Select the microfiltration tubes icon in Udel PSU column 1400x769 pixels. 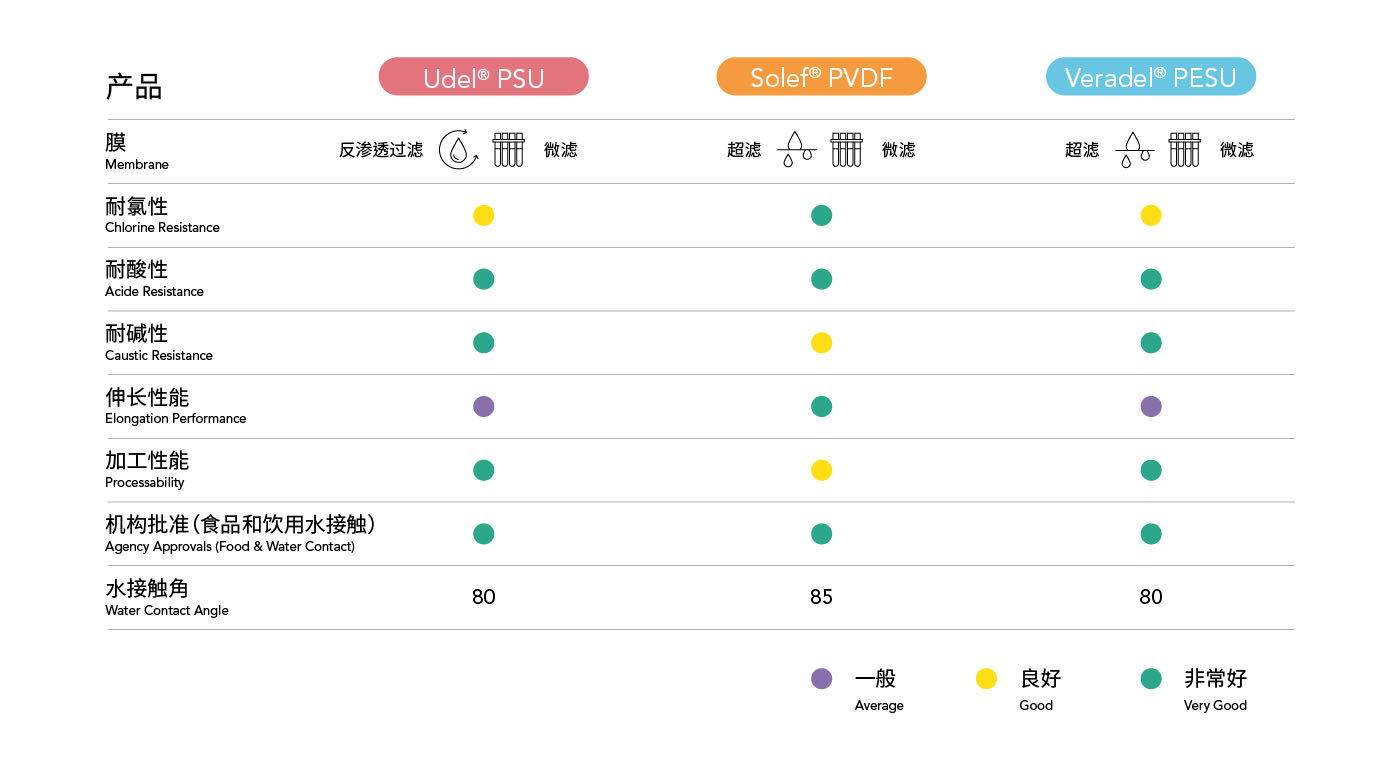(508, 150)
